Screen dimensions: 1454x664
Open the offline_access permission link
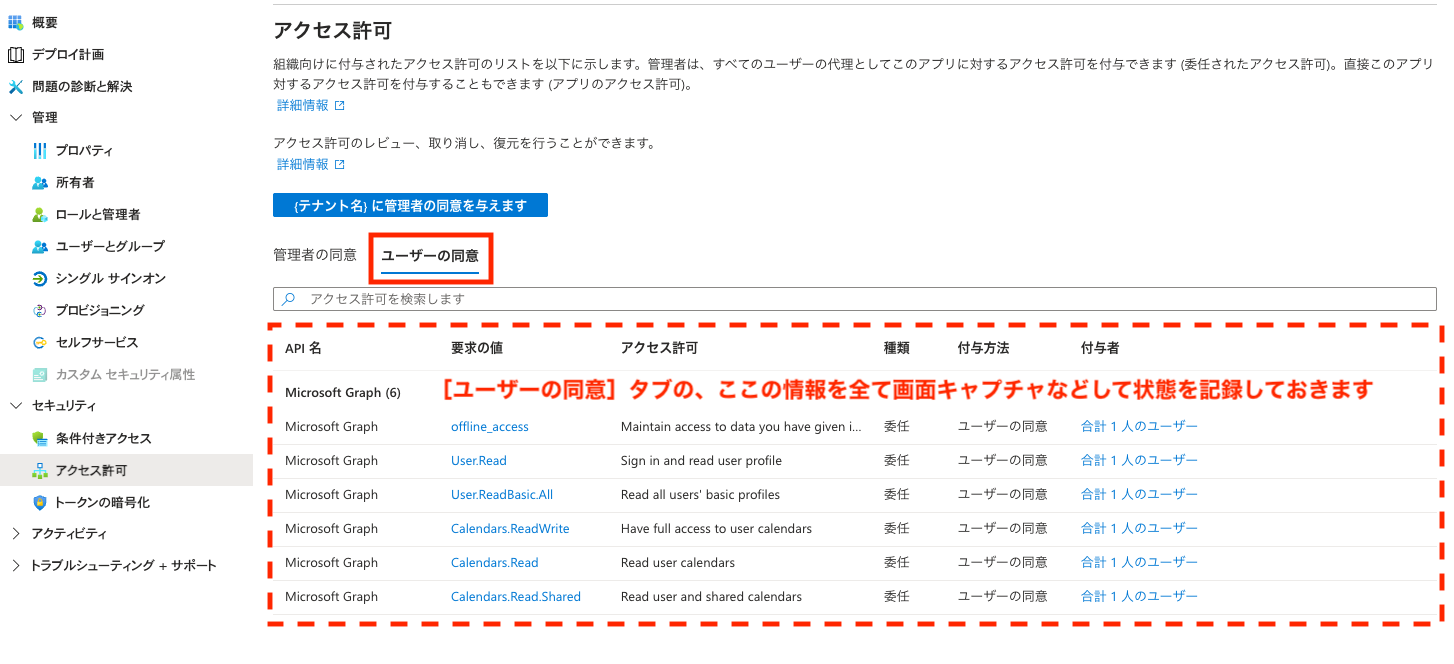coord(489,427)
